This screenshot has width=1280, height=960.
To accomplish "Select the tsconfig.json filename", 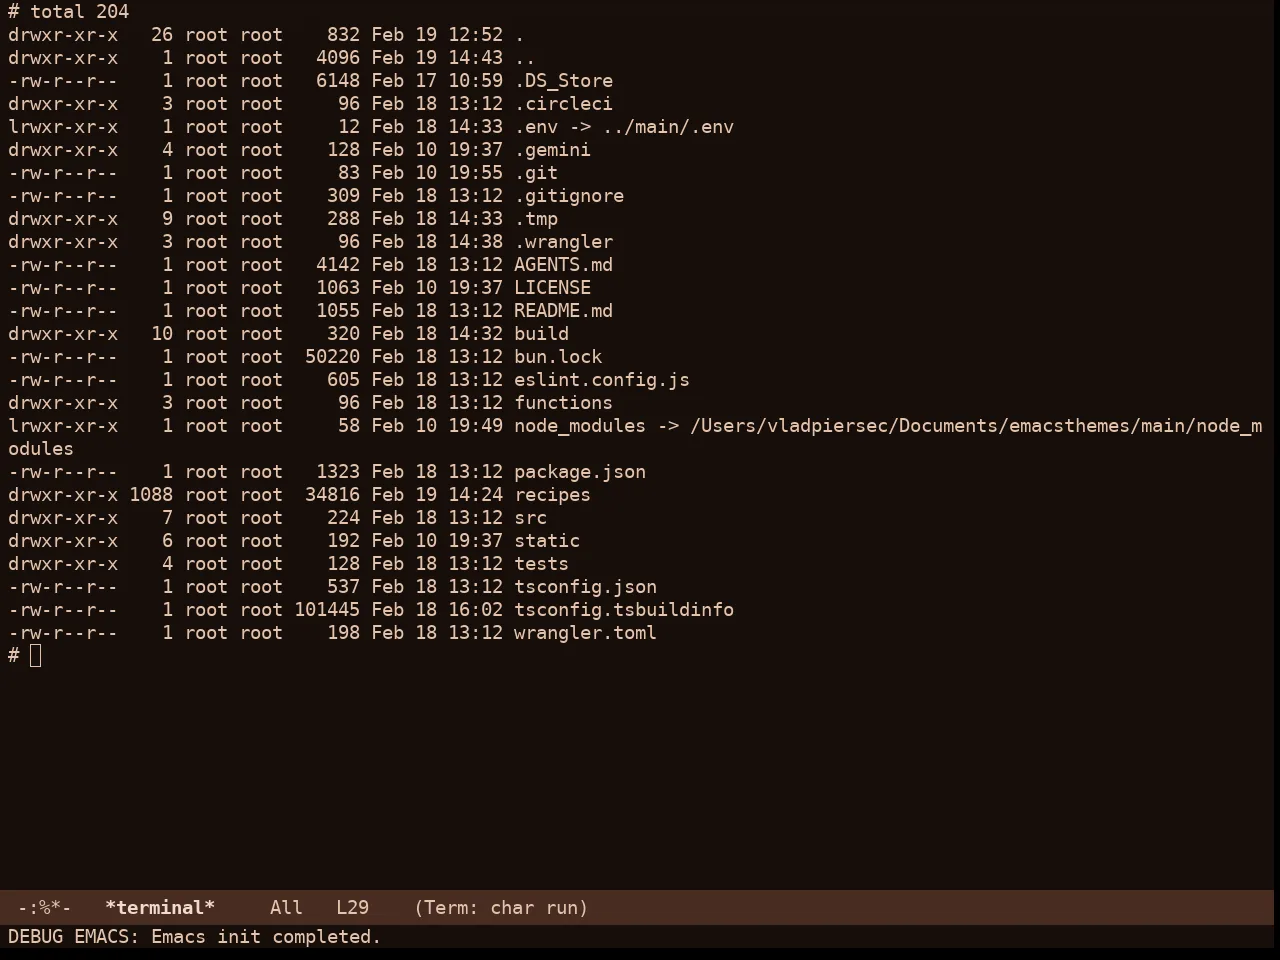I will point(585,587).
